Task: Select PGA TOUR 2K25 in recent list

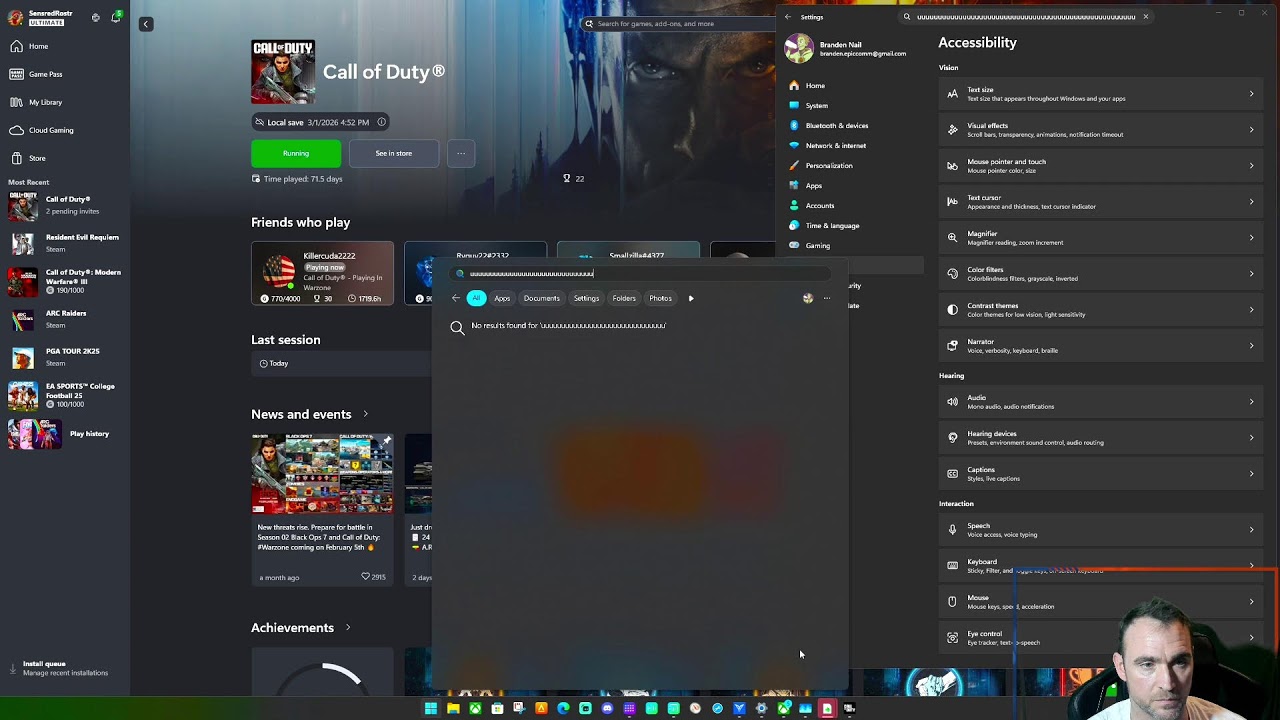Action: click(x=65, y=356)
